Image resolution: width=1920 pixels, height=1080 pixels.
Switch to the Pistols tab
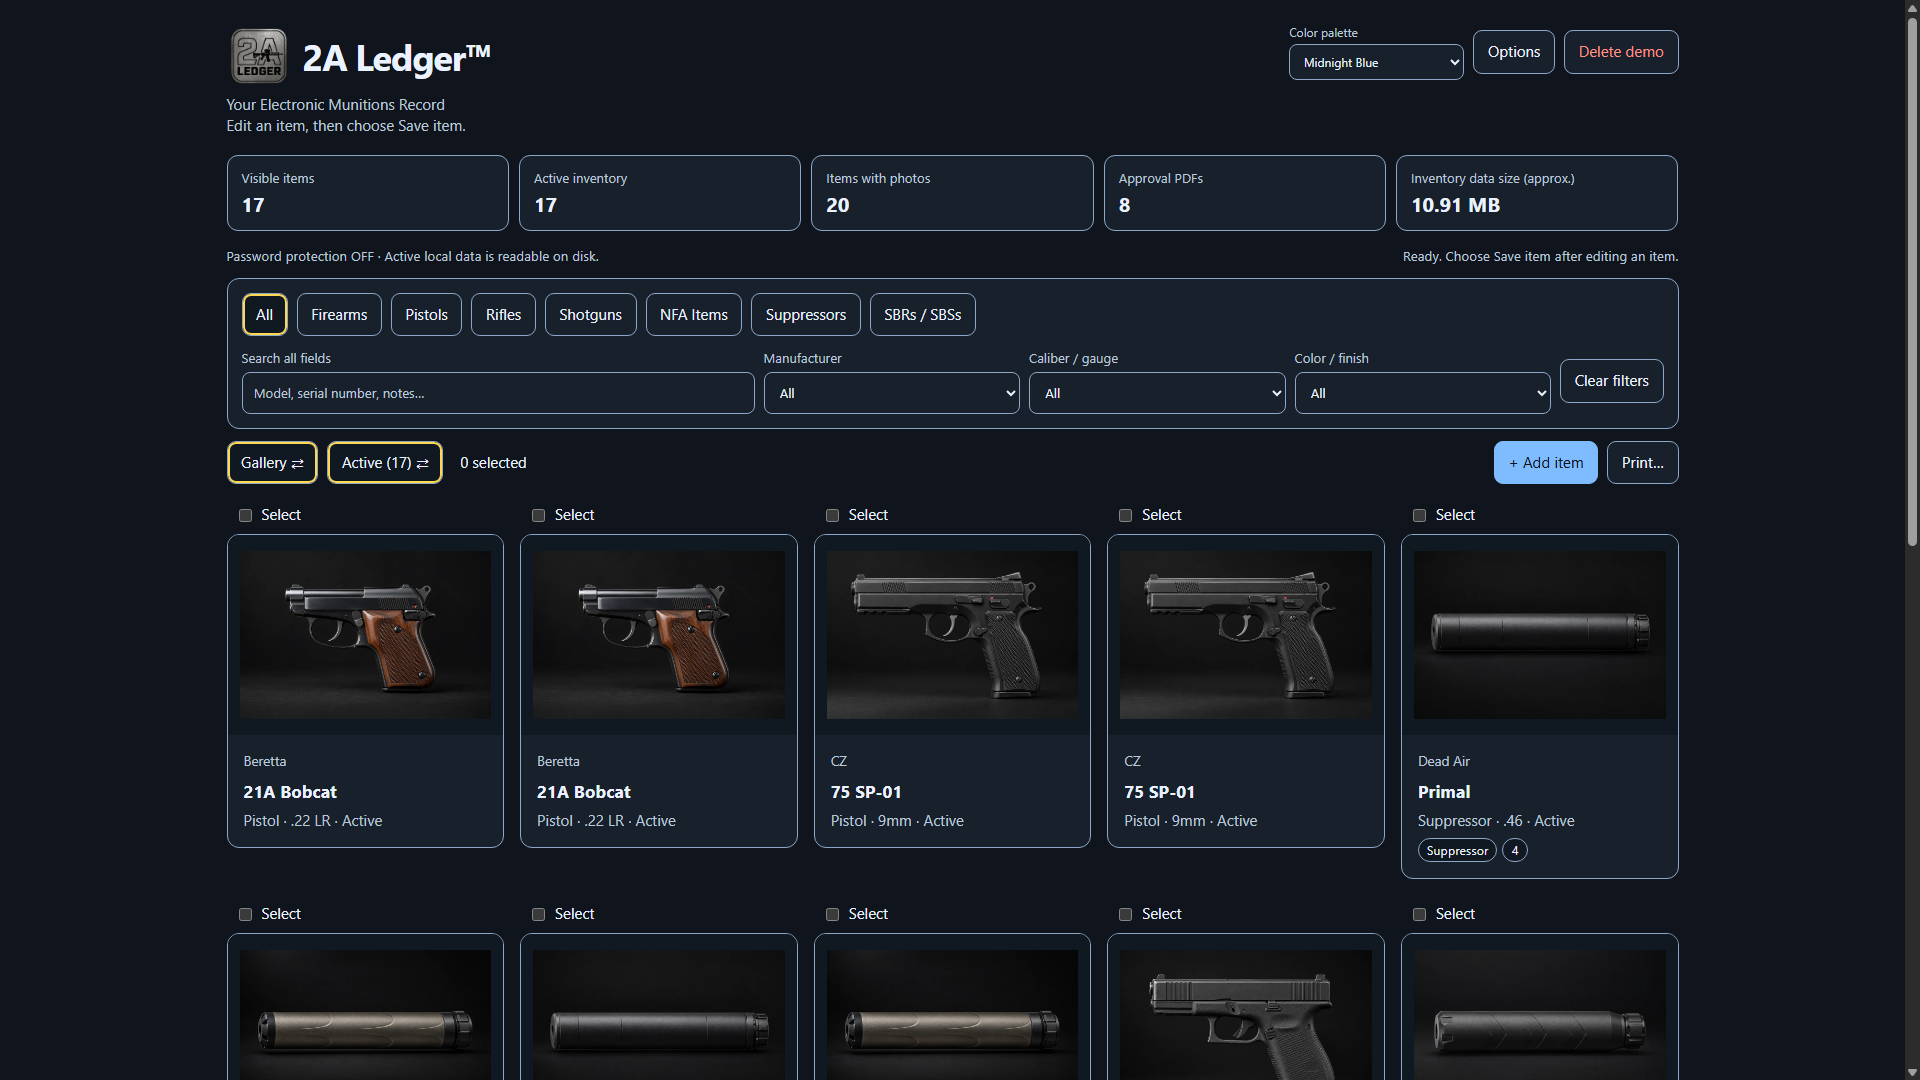(426, 315)
